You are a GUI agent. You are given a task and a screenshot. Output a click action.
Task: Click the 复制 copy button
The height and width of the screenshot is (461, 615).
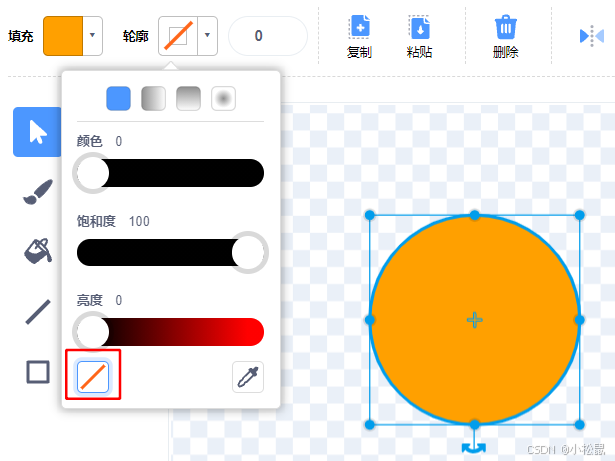click(360, 36)
